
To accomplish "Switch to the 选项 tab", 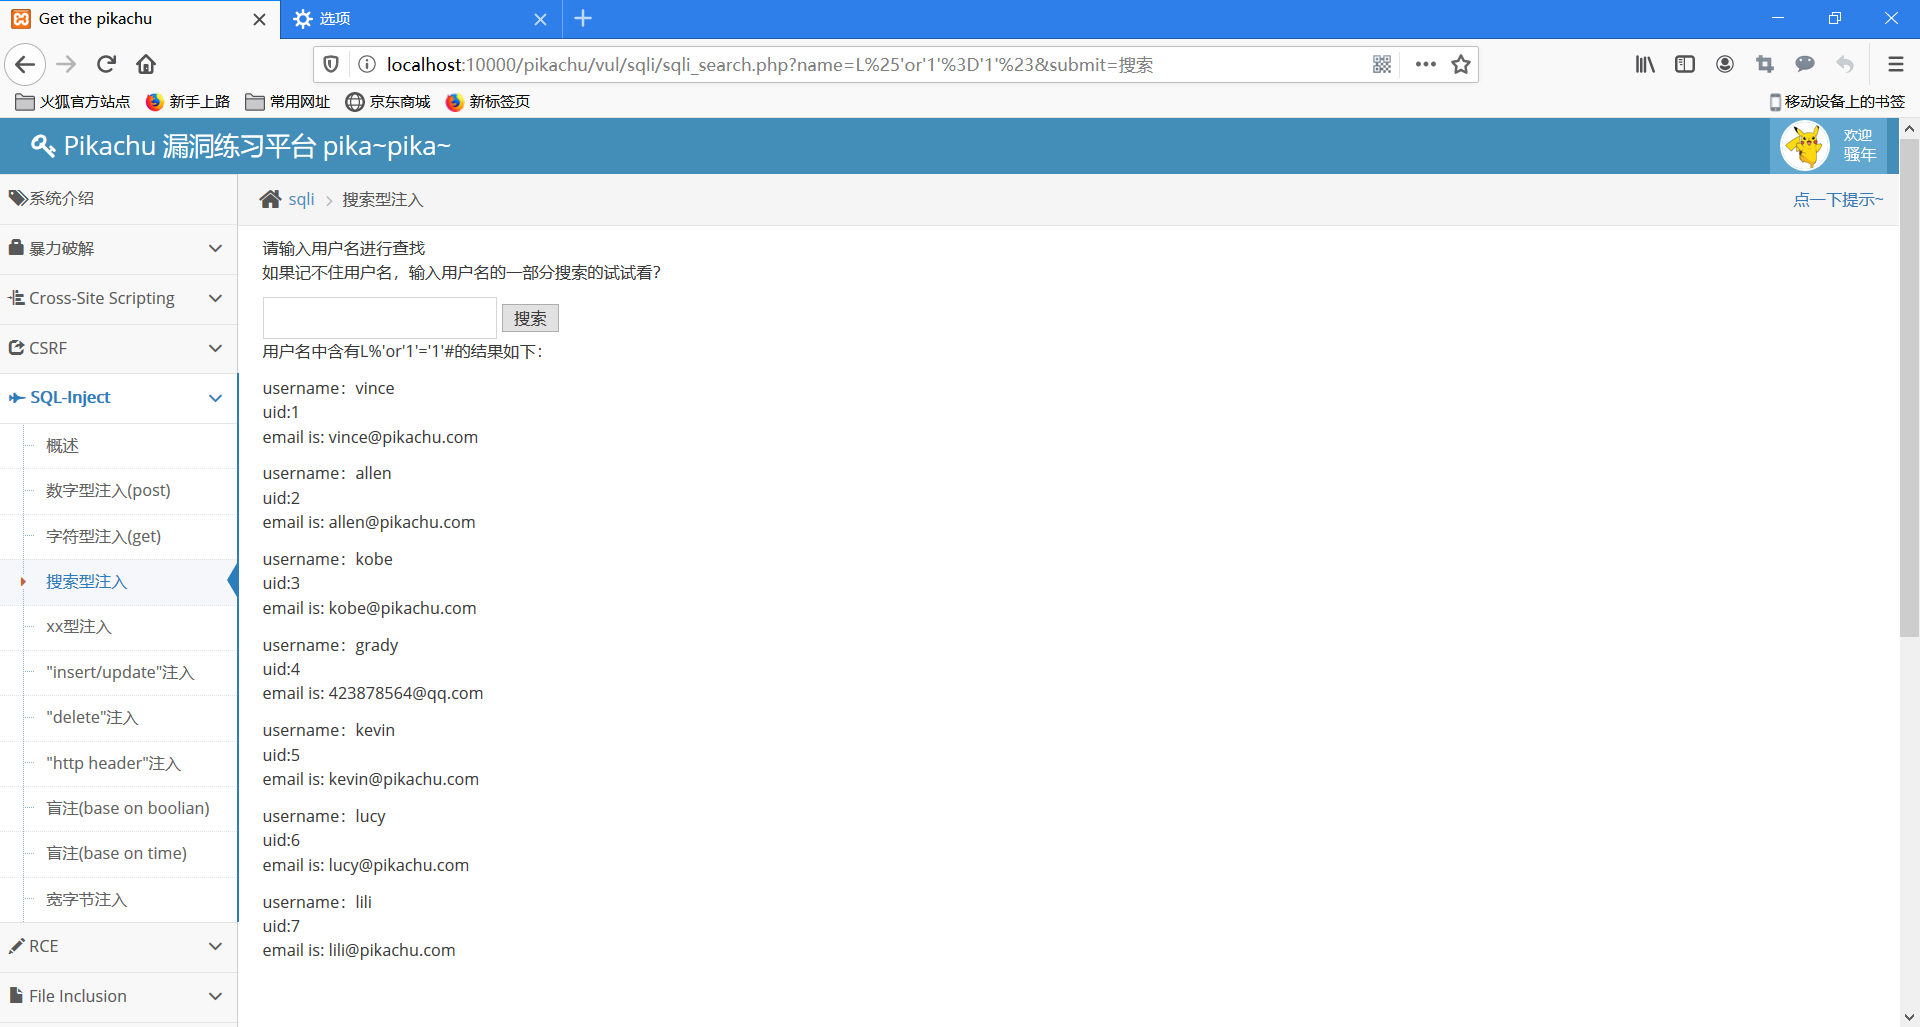I will (x=420, y=19).
